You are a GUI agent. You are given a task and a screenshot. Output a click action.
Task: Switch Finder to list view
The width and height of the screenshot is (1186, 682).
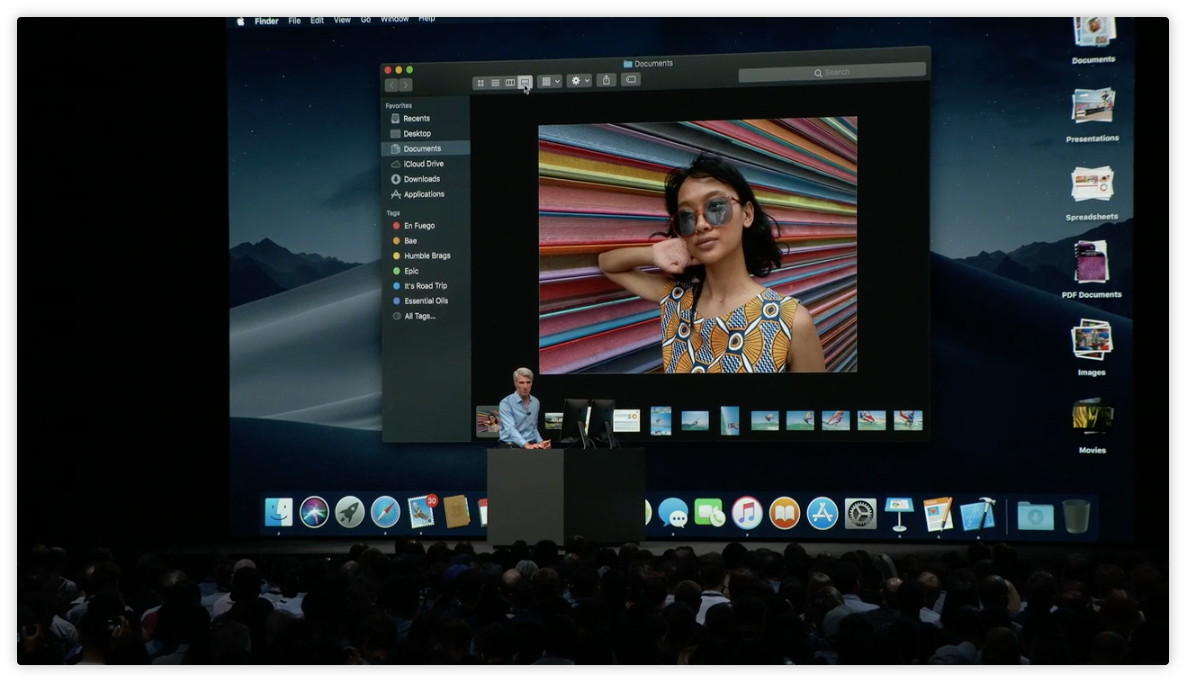pyautogui.click(x=495, y=82)
